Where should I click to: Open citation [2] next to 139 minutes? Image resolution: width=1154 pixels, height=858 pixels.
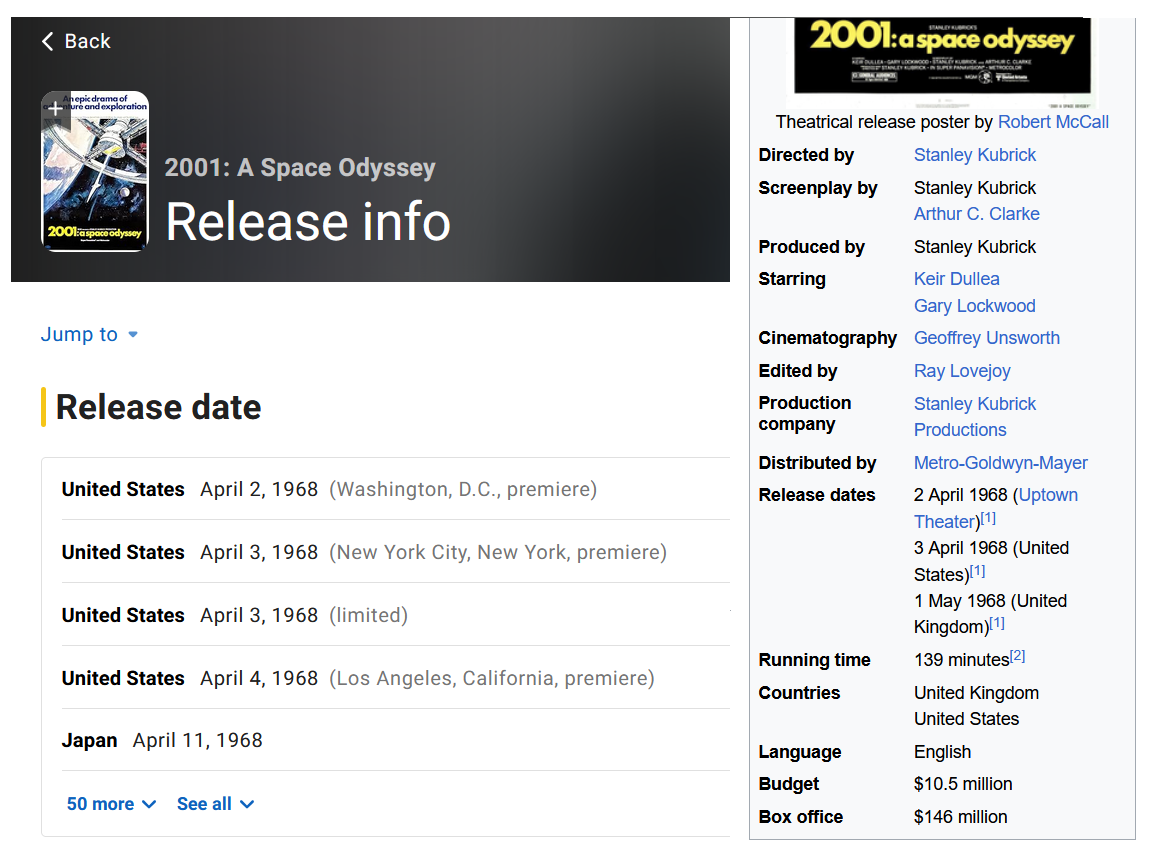tap(1017, 656)
